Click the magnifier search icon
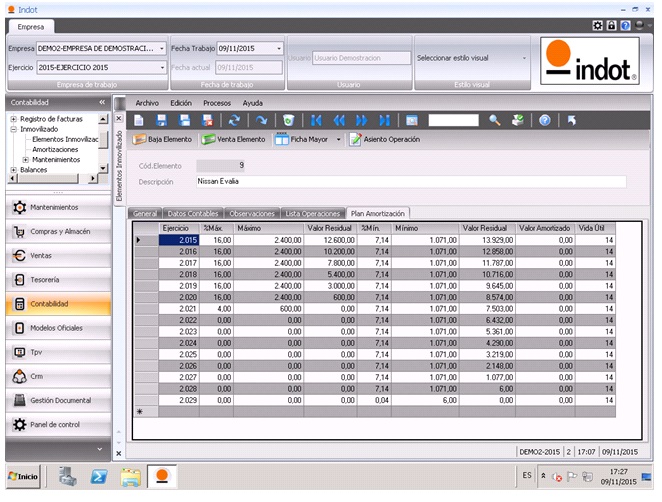This screenshot has height=502, width=662. (x=494, y=120)
